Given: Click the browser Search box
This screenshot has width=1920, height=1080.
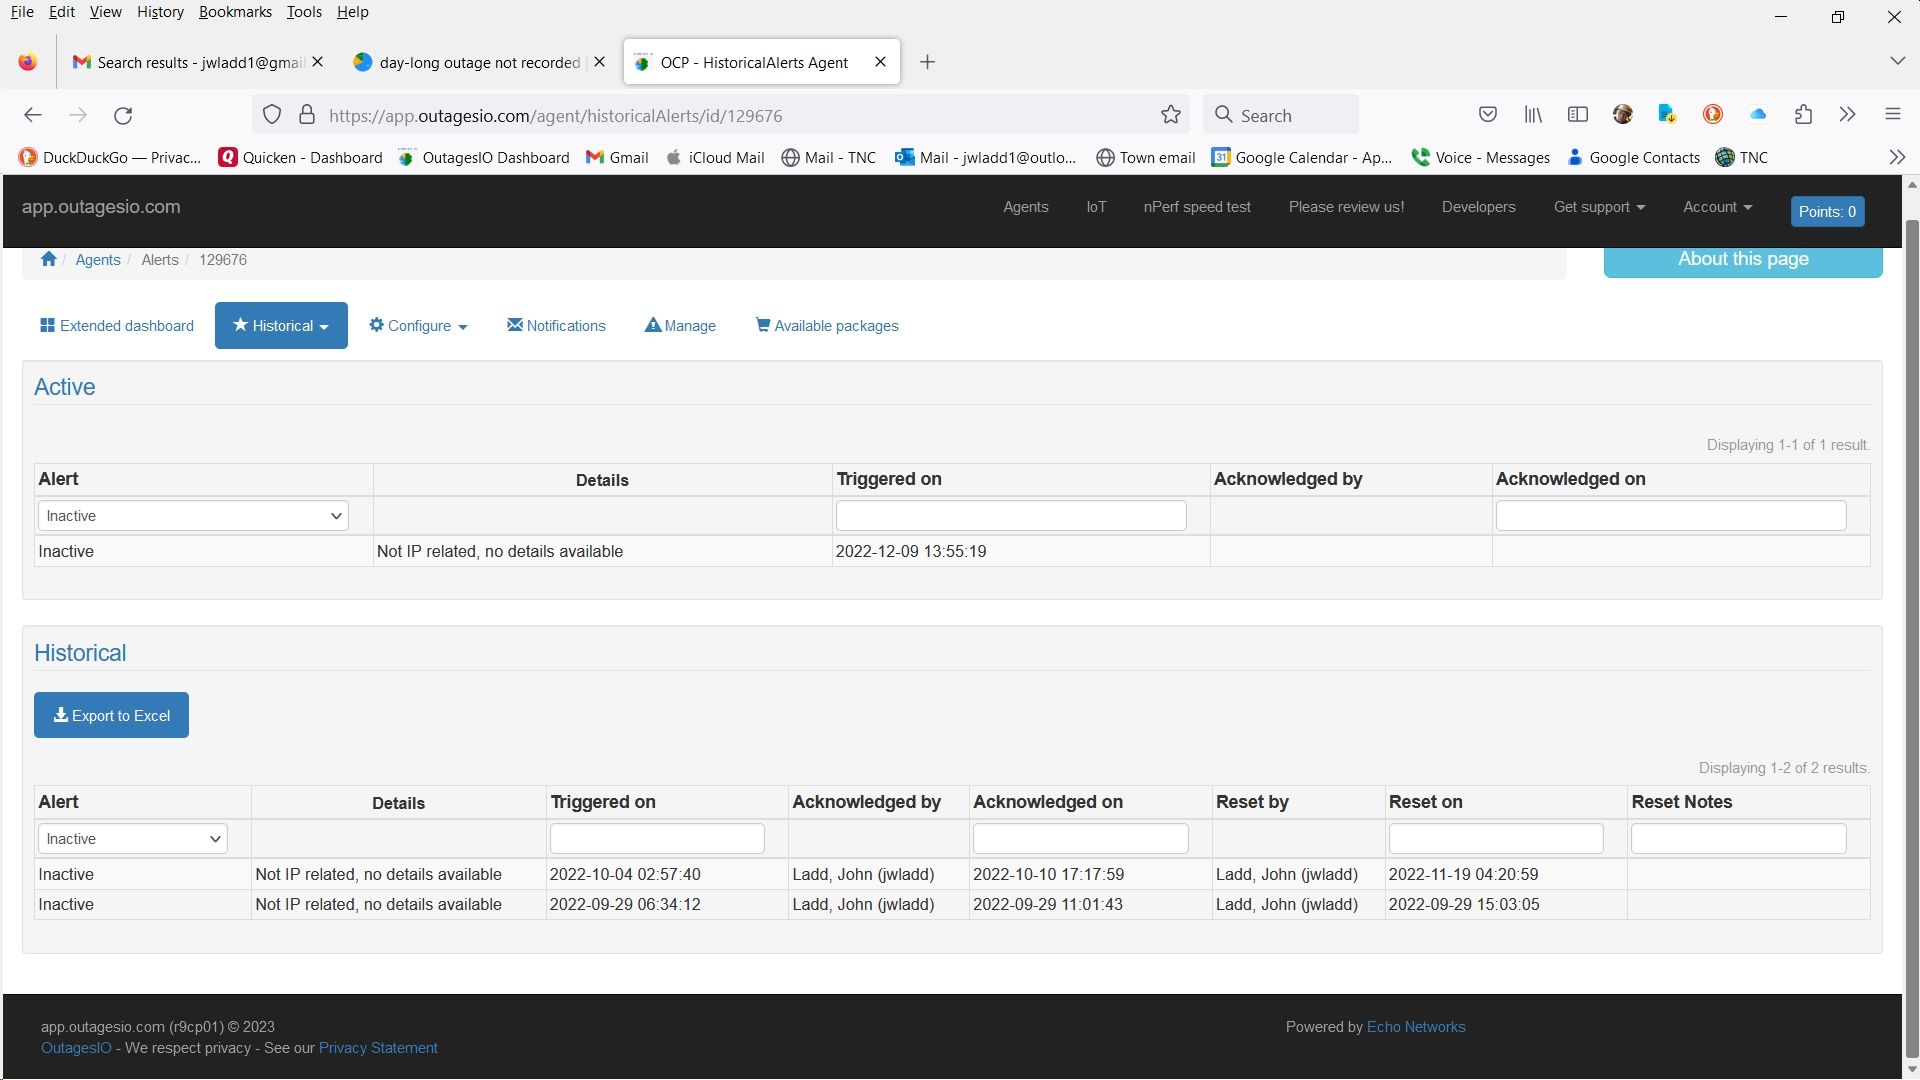Looking at the screenshot, I should click(1281, 115).
